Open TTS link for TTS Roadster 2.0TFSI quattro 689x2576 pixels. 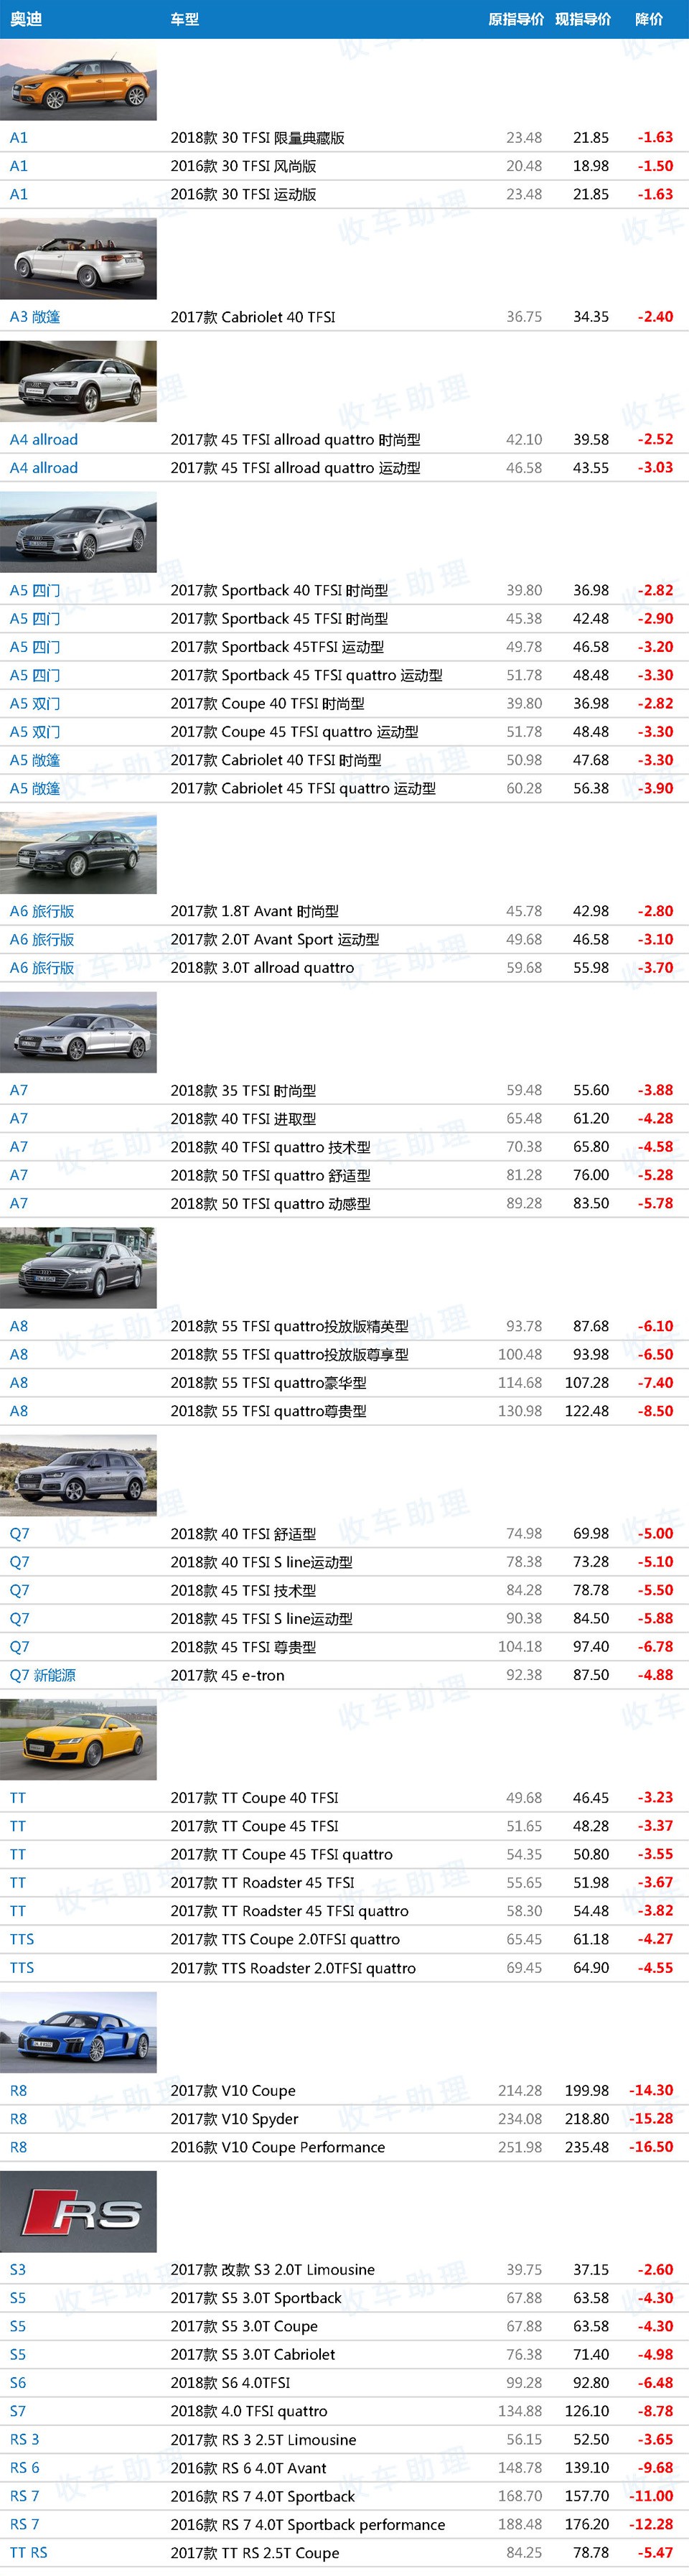click(x=22, y=1968)
